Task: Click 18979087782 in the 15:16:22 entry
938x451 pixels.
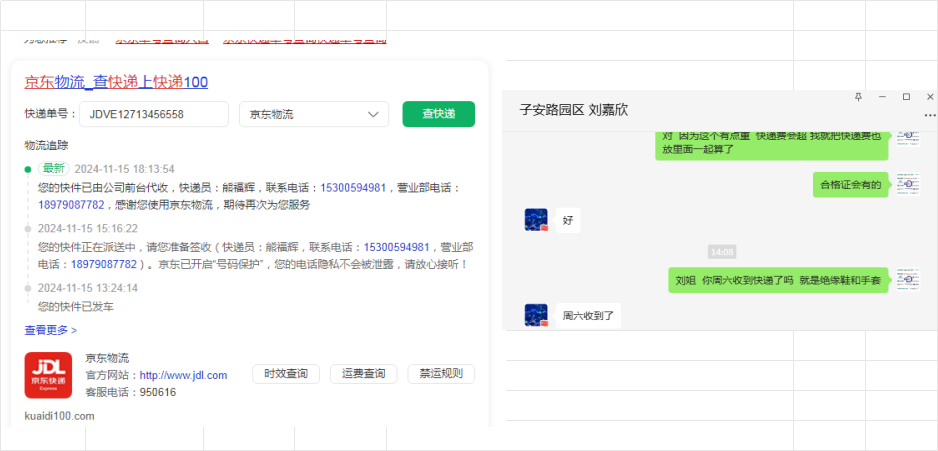Action: [x=104, y=264]
